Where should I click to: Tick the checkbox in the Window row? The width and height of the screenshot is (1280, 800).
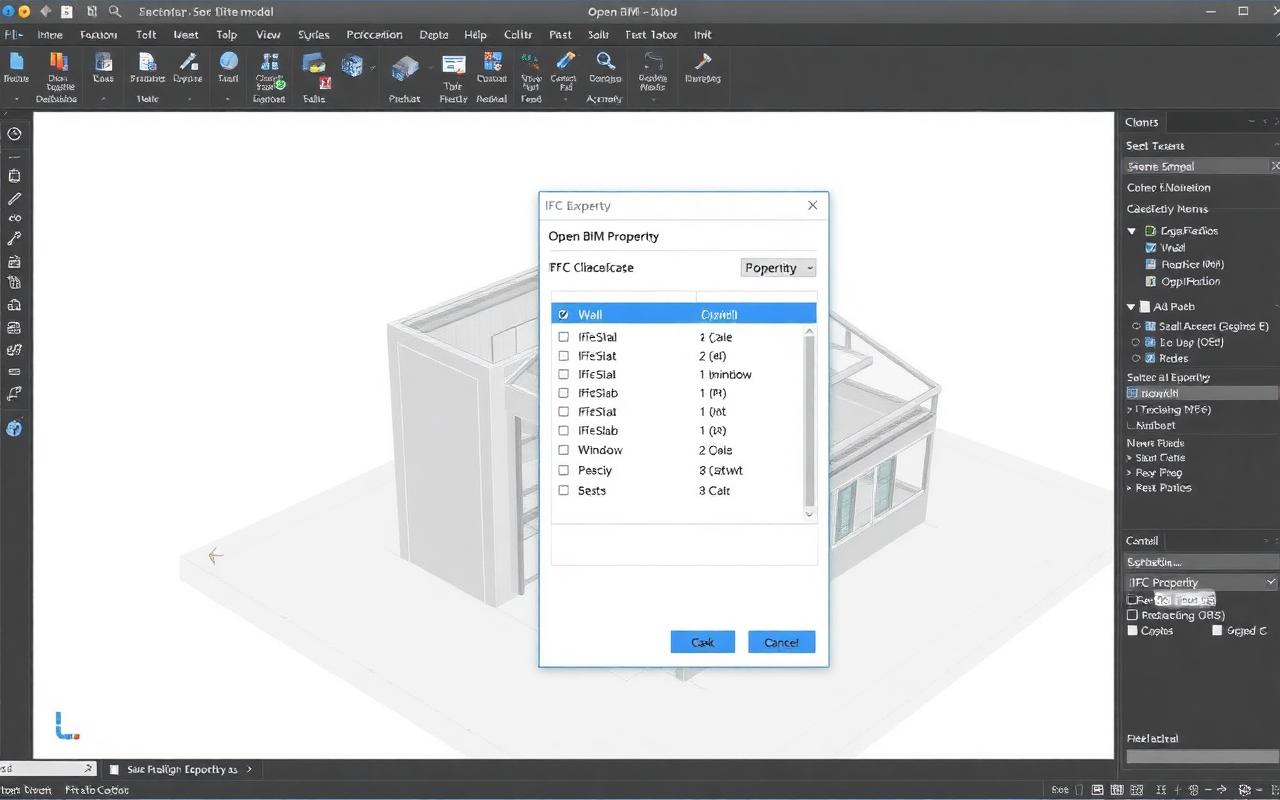[x=564, y=451]
